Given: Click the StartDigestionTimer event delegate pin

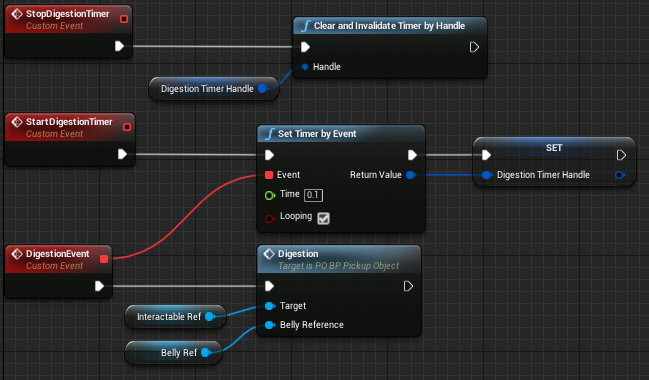Looking at the screenshot, I should tap(127, 127).
